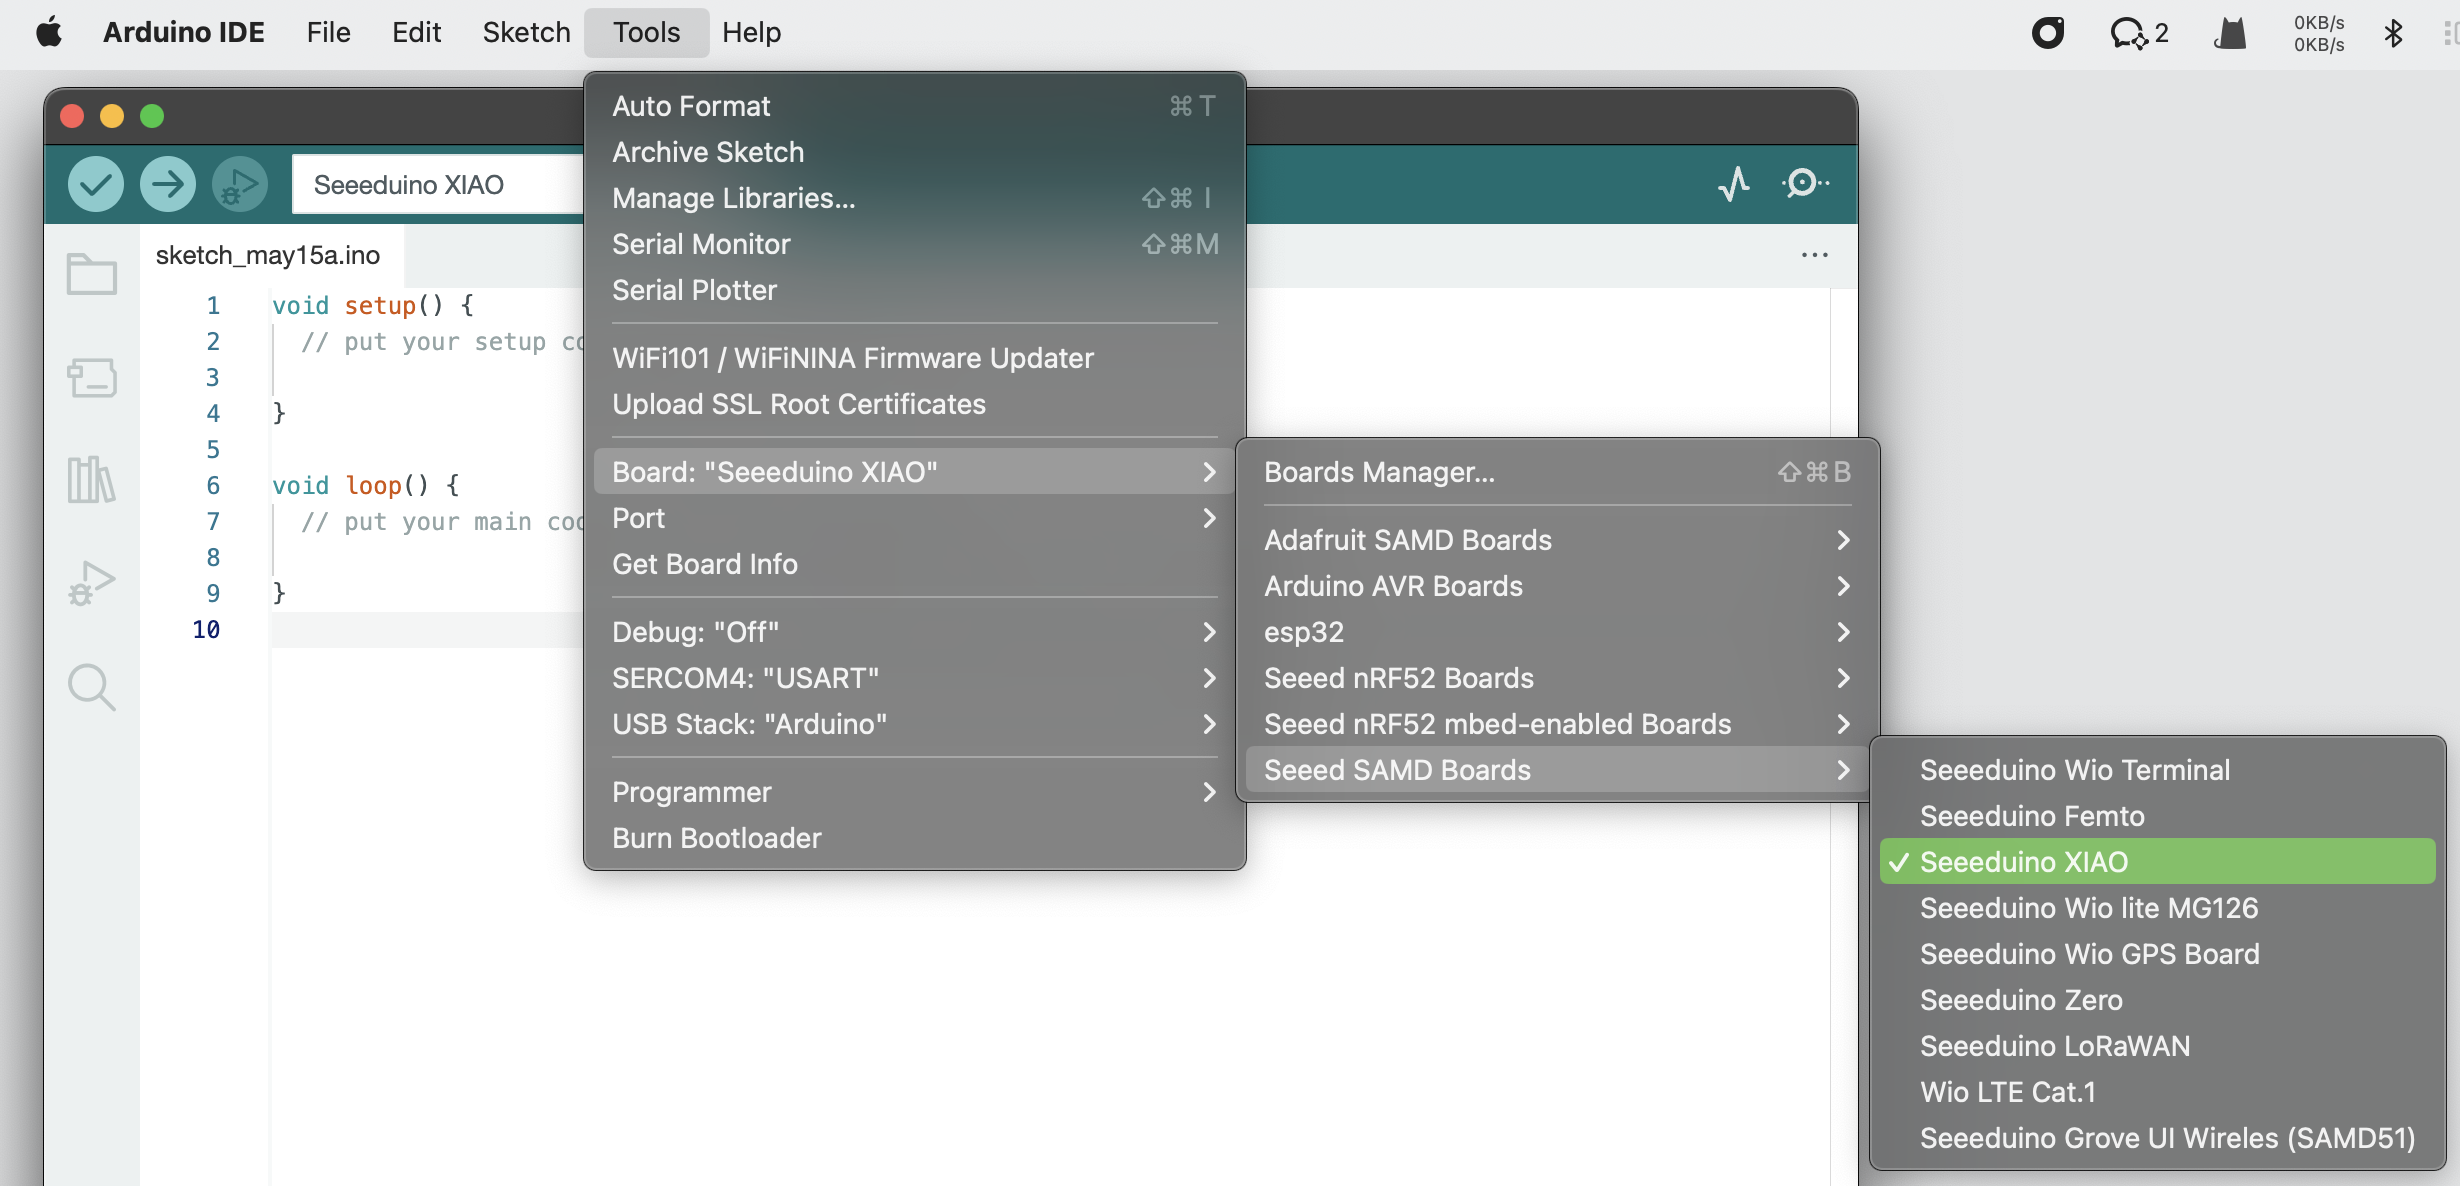This screenshot has height=1186, width=2460.
Task: Expand the Arduino AVR Boards submenu
Action: [x=1557, y=585]
